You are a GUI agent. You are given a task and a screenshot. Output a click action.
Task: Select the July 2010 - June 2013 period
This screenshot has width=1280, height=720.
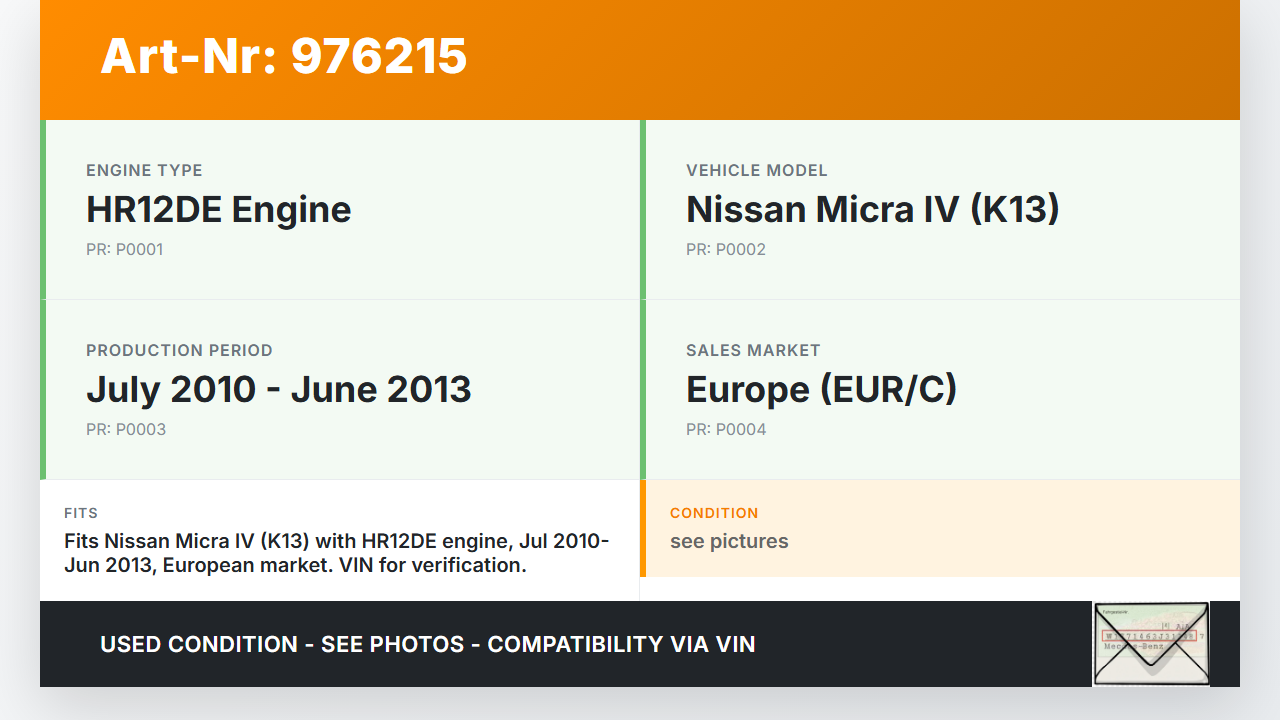pyautogui.click(x=278, y=390)
